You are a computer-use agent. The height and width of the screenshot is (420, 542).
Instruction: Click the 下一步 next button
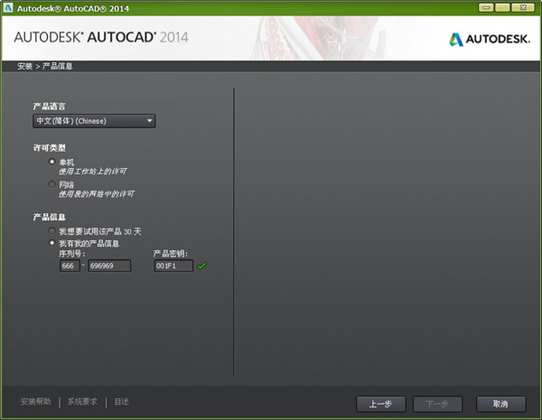point(437,404)
